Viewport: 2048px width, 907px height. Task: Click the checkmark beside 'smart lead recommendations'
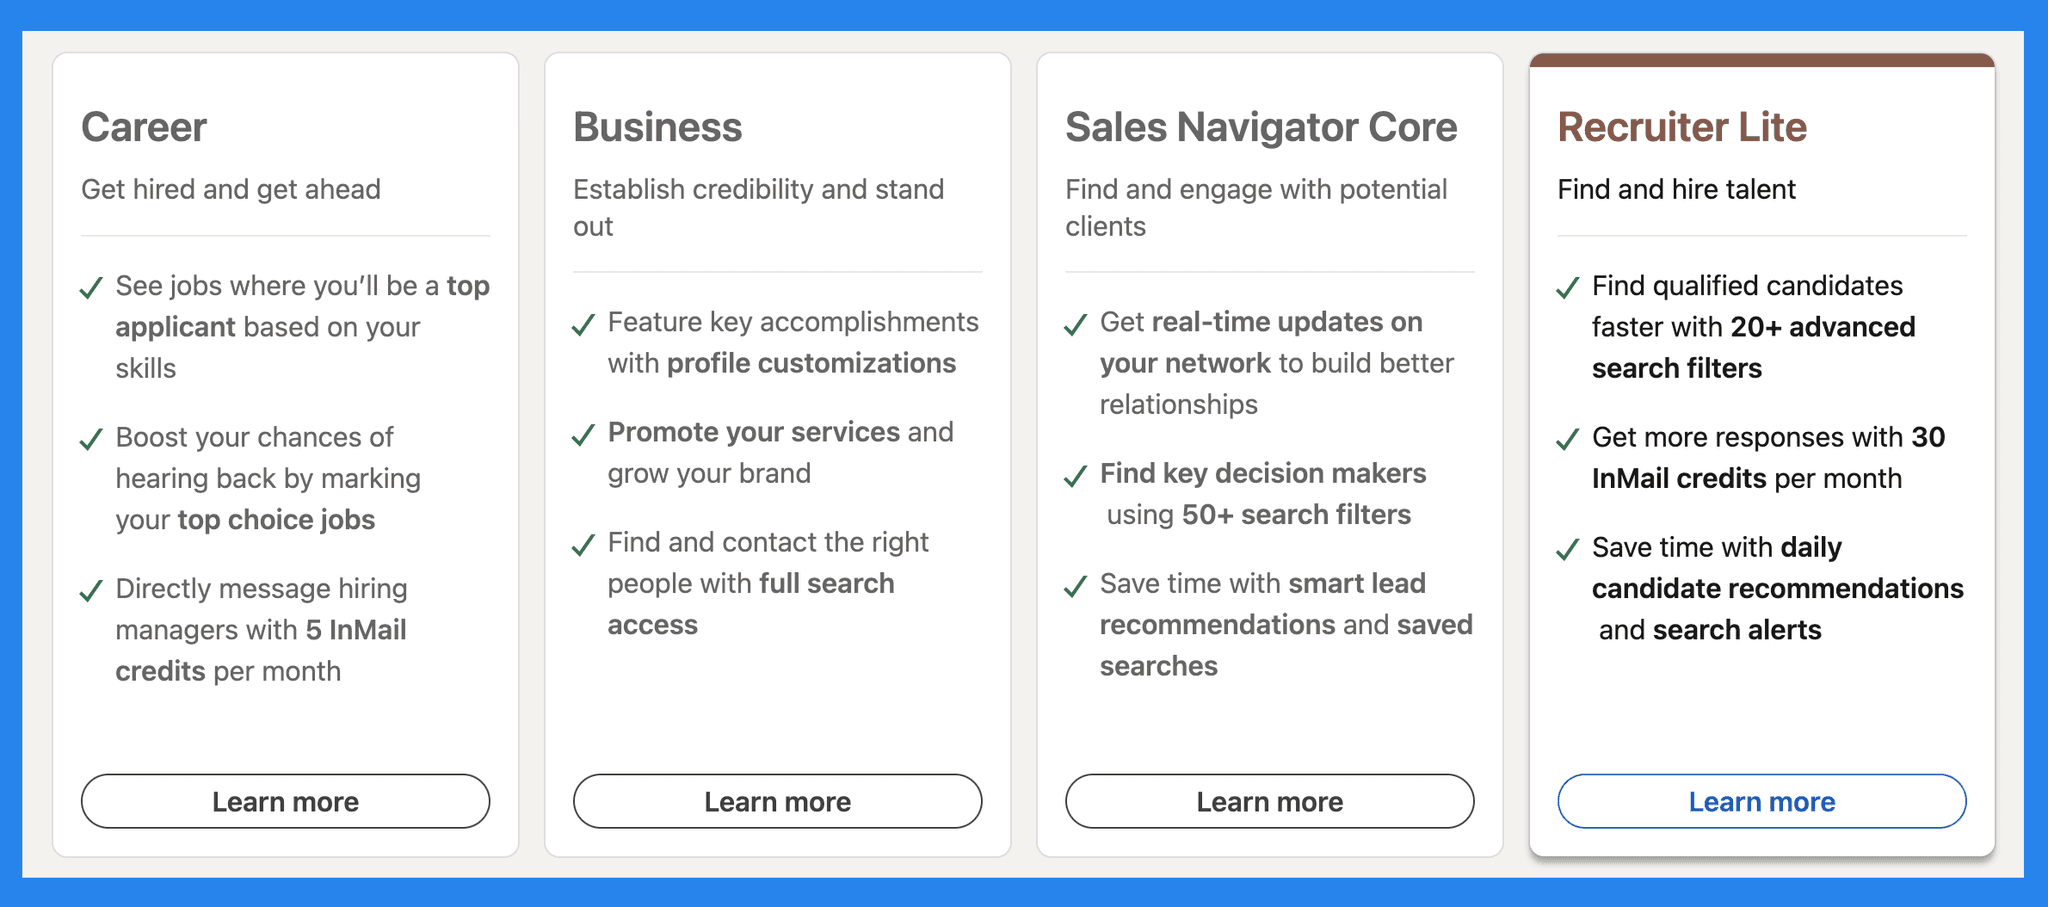(x=1076, y=584)
